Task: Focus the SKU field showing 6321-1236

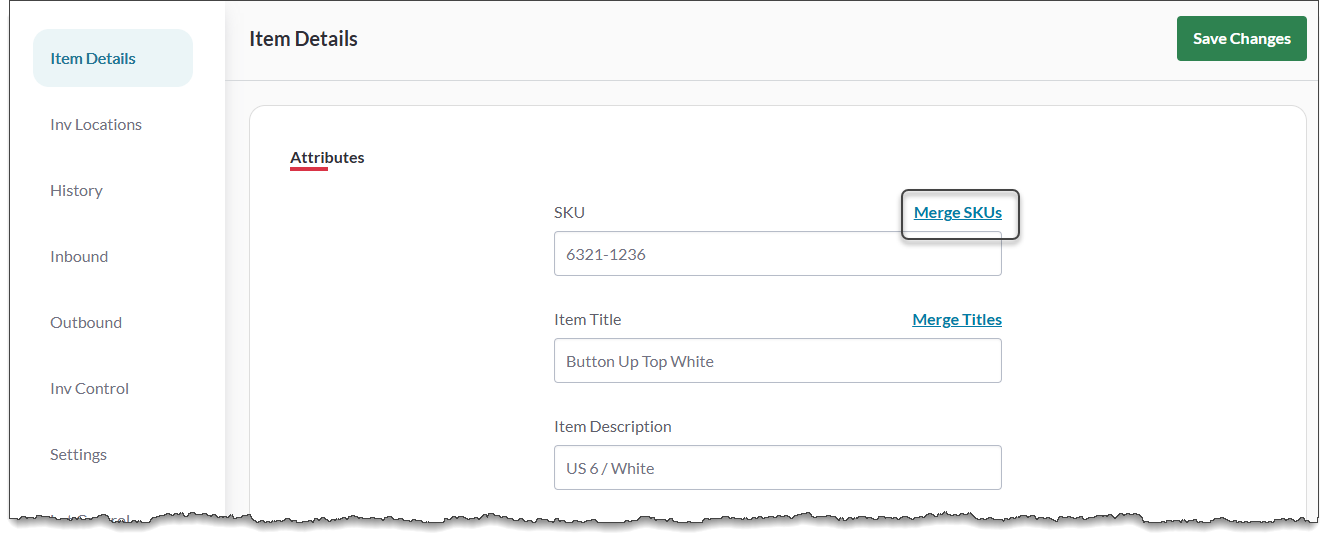Action: (777, 255)
